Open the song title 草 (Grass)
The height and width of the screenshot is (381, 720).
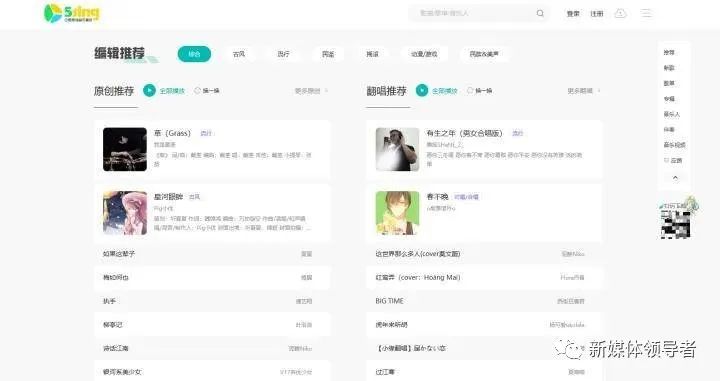[x=172, y=133]
